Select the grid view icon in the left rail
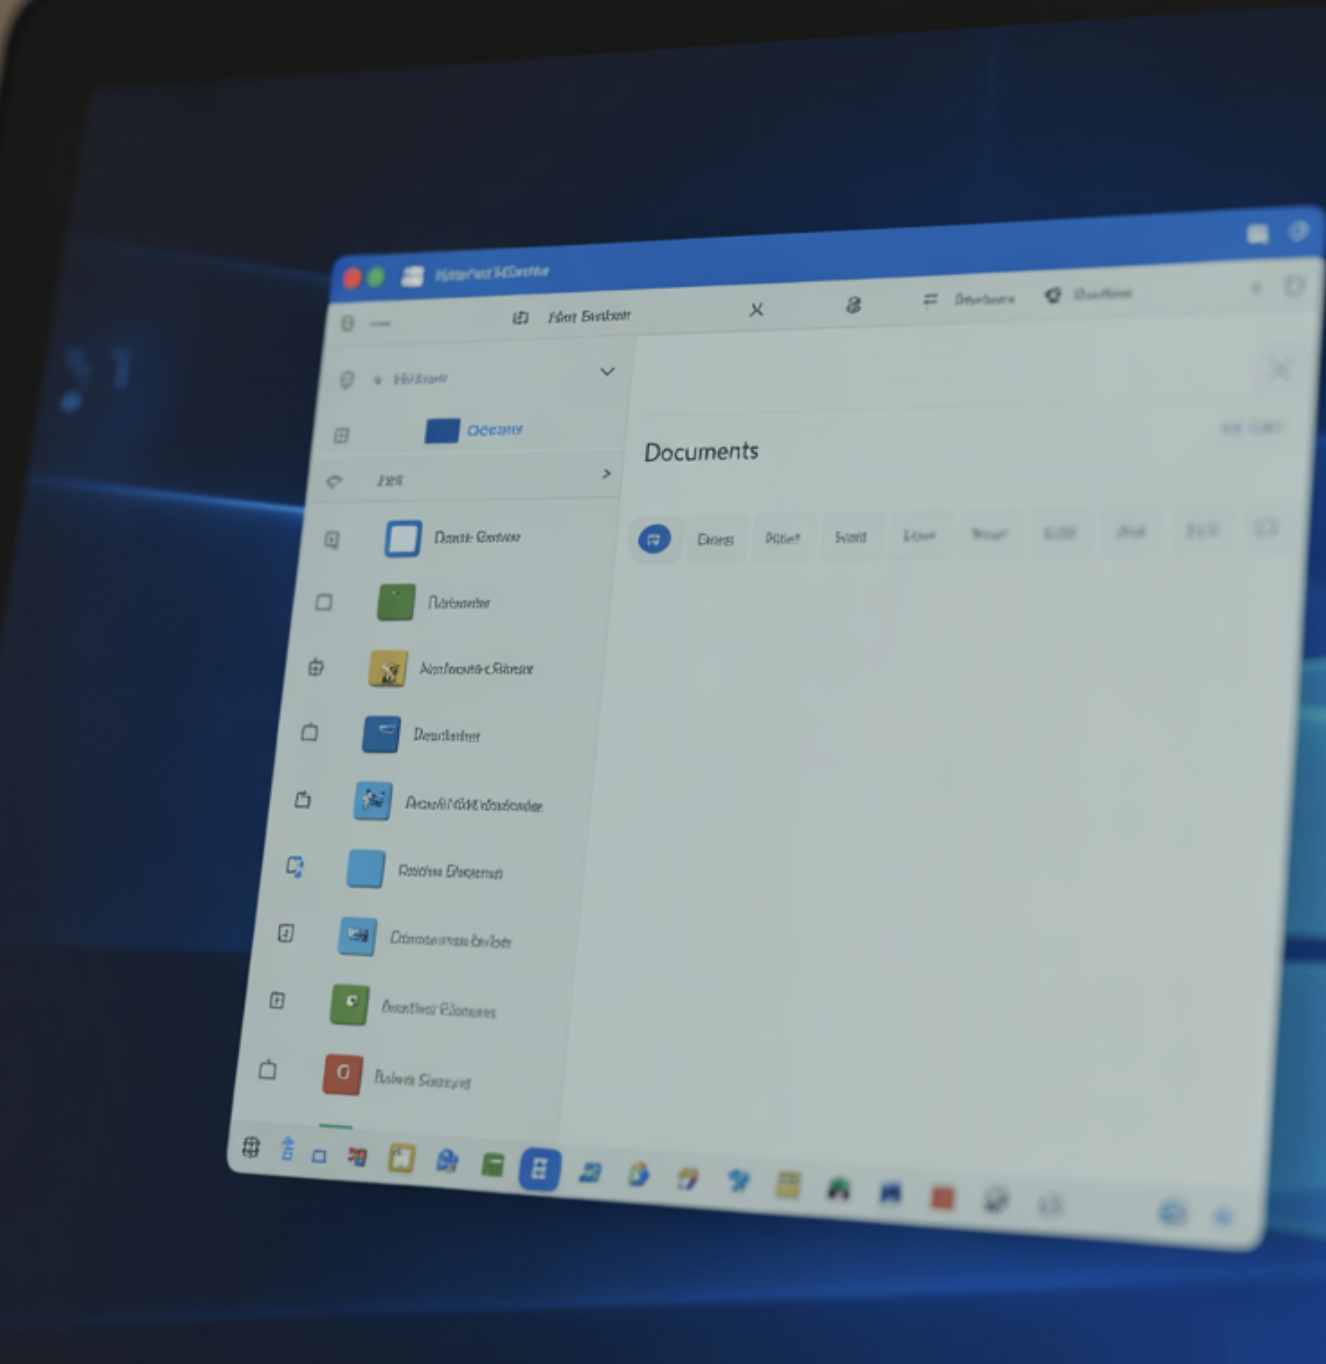This screenshot has width=1326, height=1364. [x=344, y=434]
